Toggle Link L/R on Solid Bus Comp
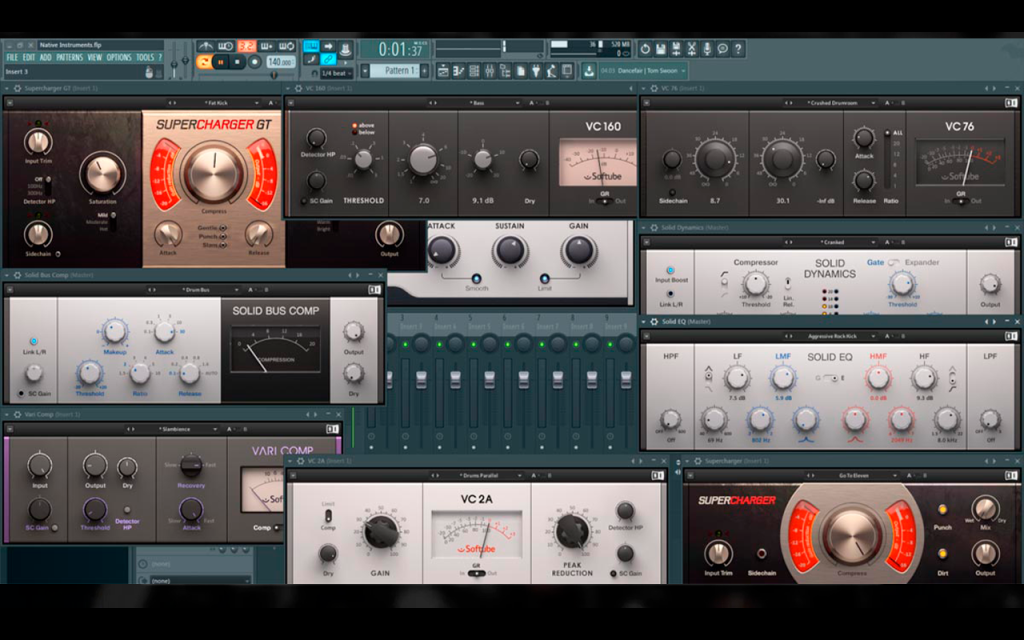This screenshot has height=640, width=1024. point(33,342)
